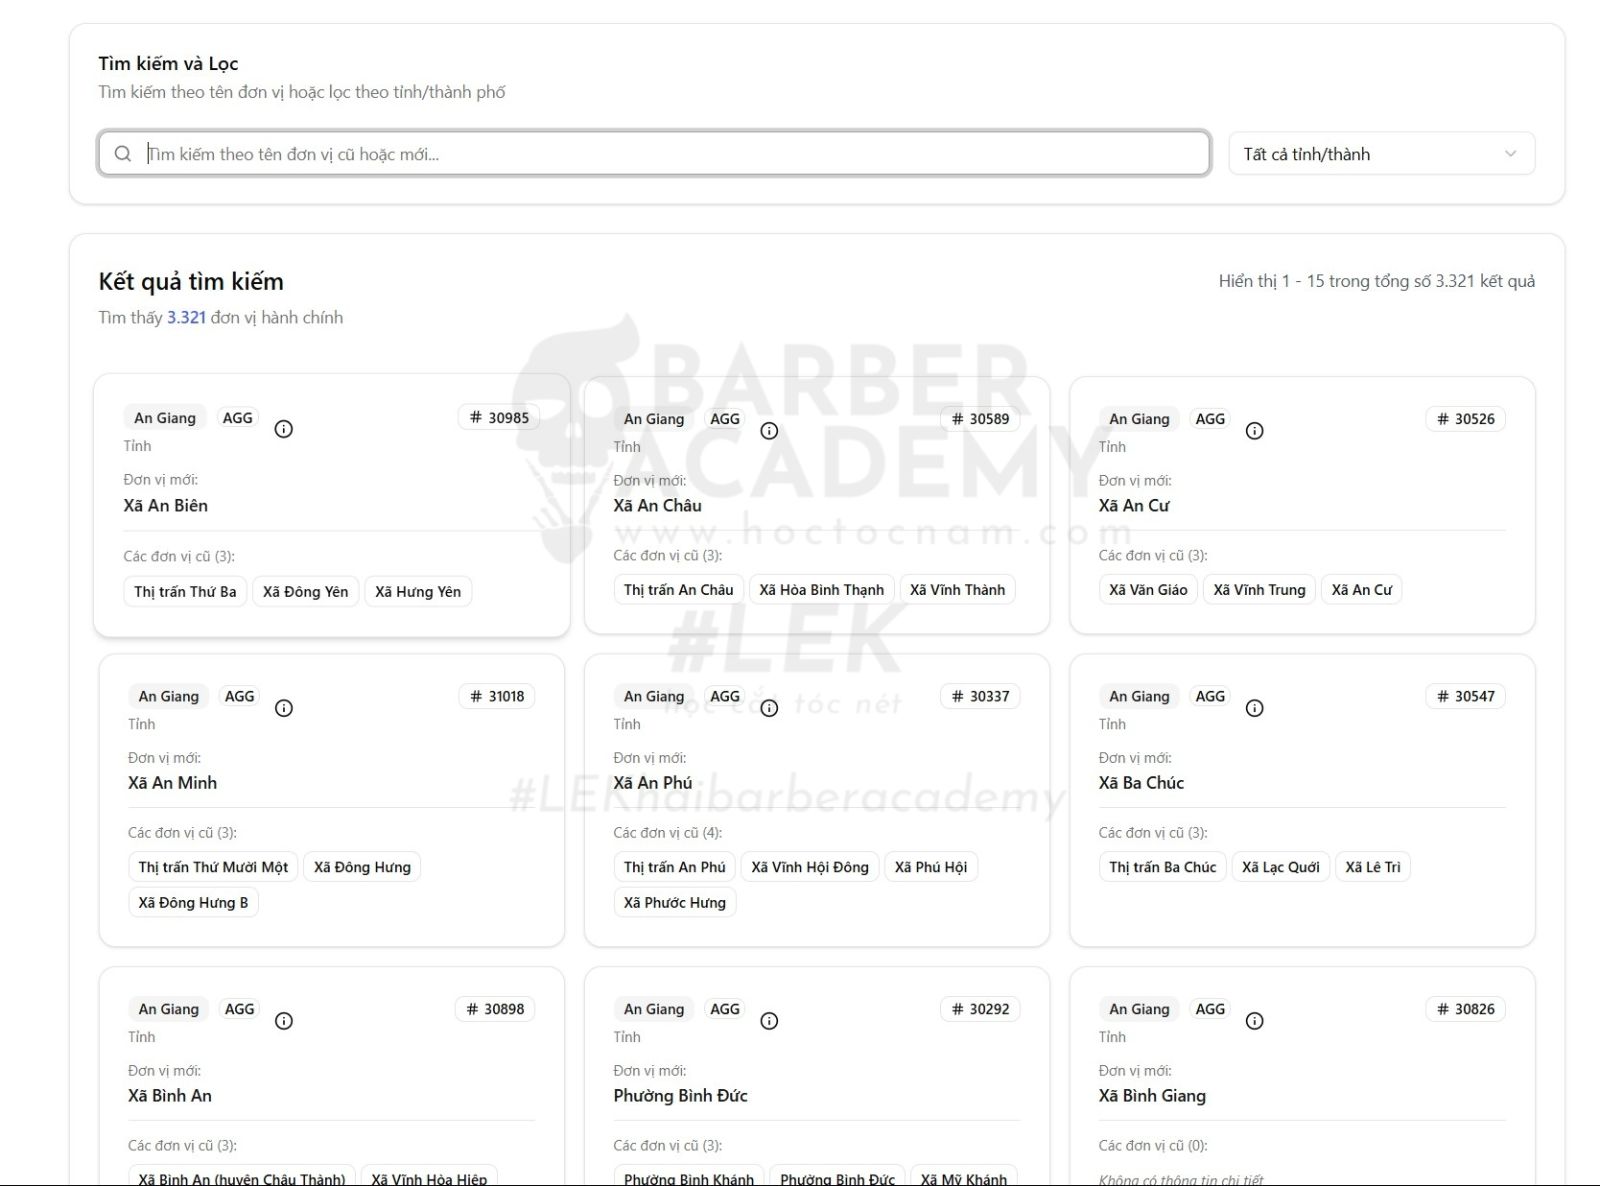Viewport: 1600px width, 1186px height.
Task: Click code badge # 30985
Action: (x=499, y=418)
